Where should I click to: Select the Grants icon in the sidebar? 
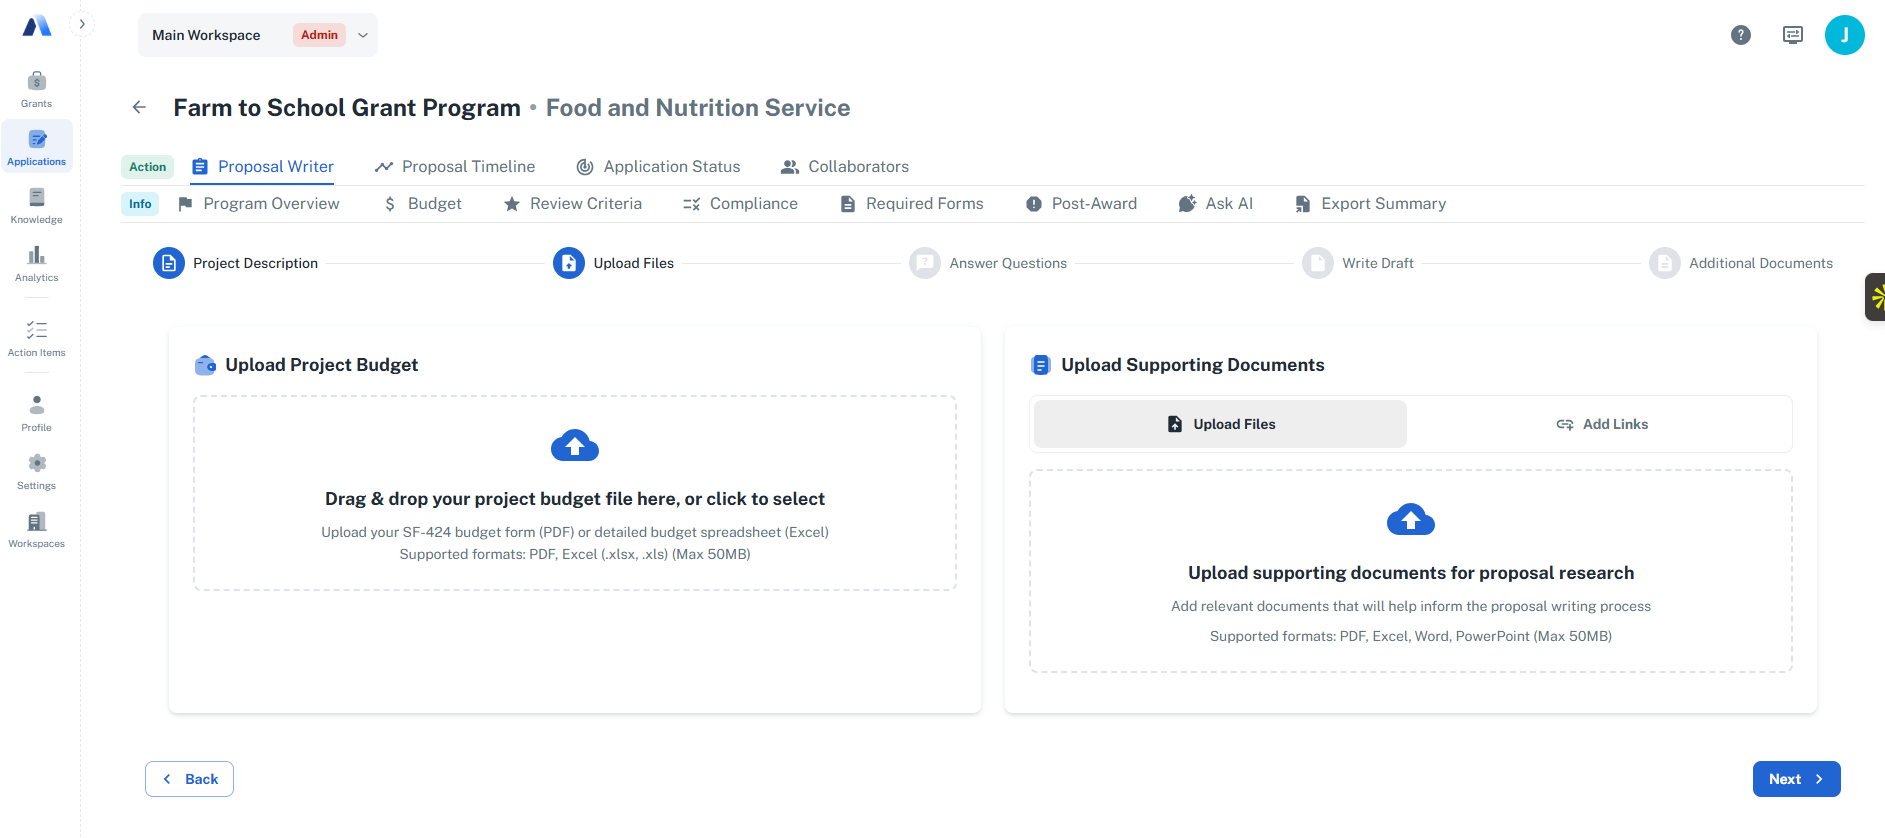36,88
